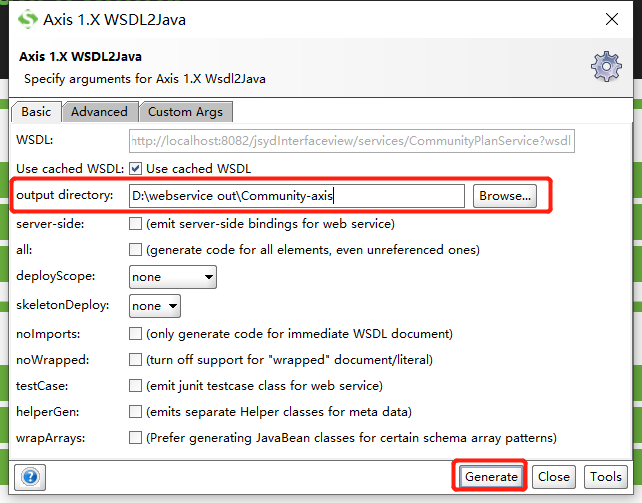Viewport: 642px width, 503px height.
Task: Click the green Axis logo in title bar
Action: point(27,19)
